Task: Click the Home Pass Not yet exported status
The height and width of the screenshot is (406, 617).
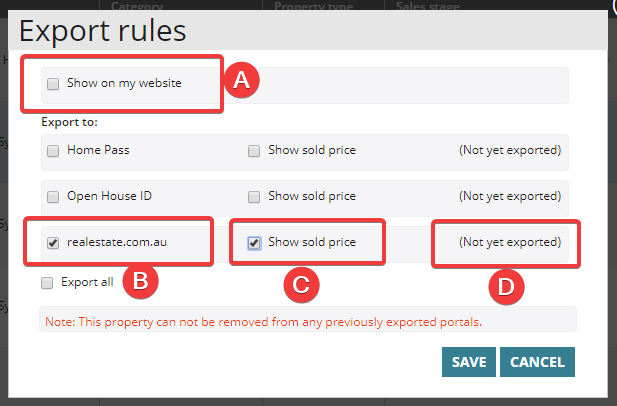Action: tap(509, 151)
